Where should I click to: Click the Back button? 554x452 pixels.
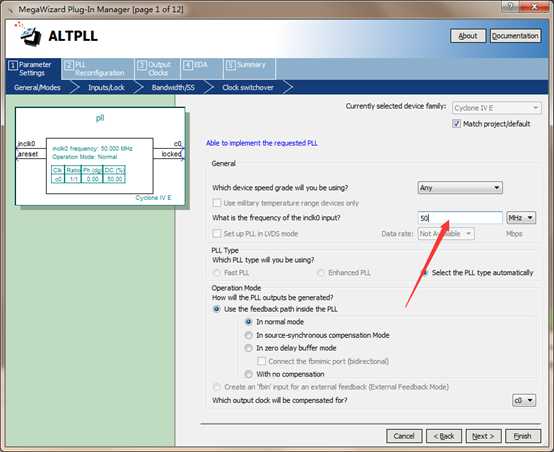(x=444, y=436)
